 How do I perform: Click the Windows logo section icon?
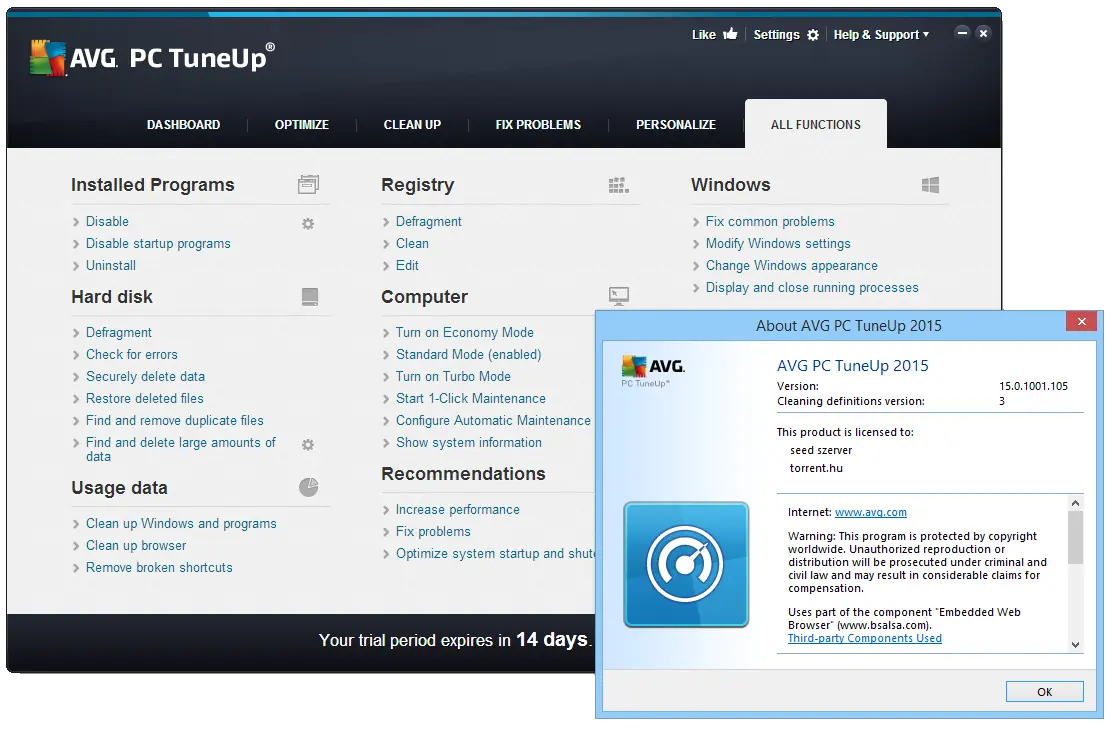[930, 185]
